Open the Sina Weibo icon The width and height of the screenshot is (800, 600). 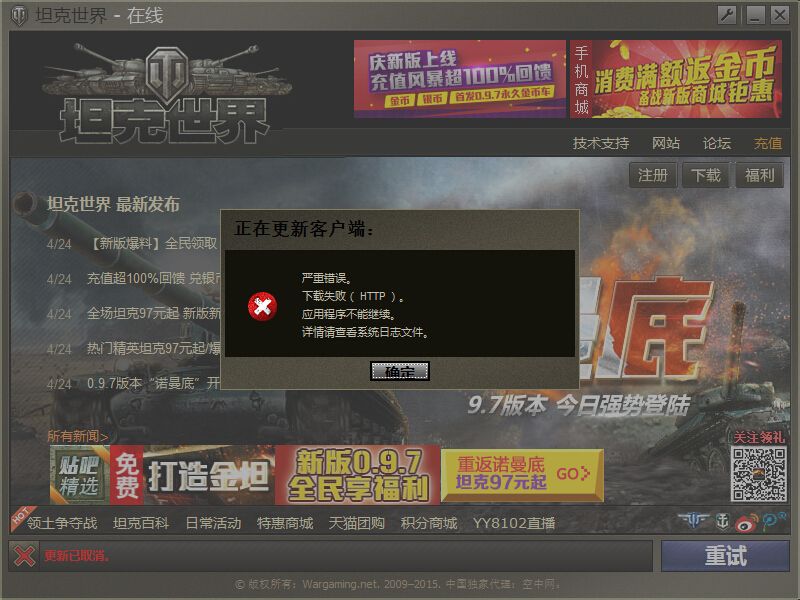pos(747,522)
